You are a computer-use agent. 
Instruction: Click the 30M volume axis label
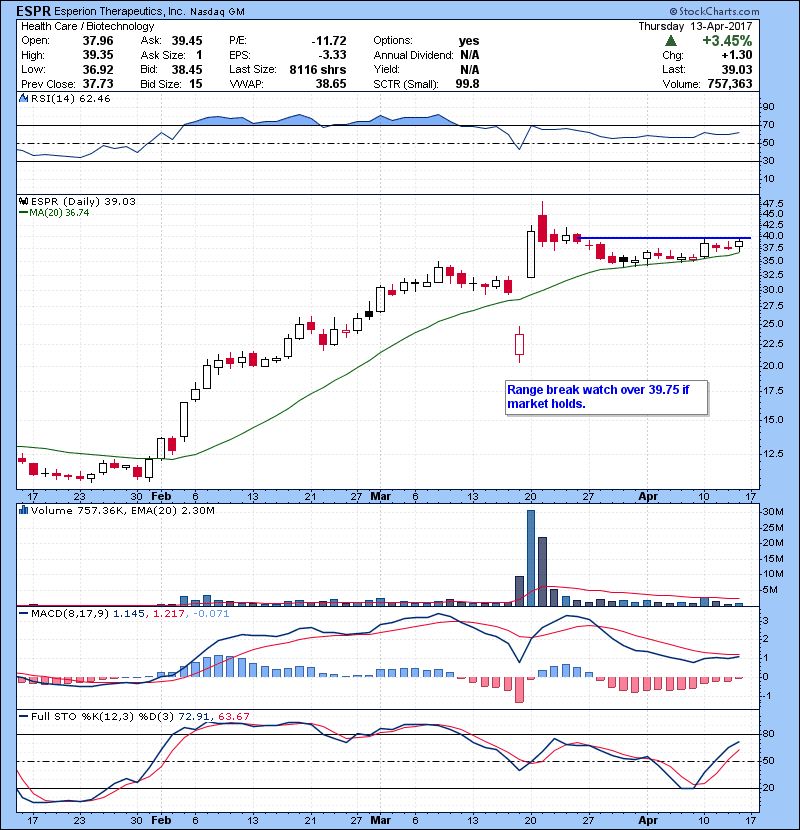(772, 512)
